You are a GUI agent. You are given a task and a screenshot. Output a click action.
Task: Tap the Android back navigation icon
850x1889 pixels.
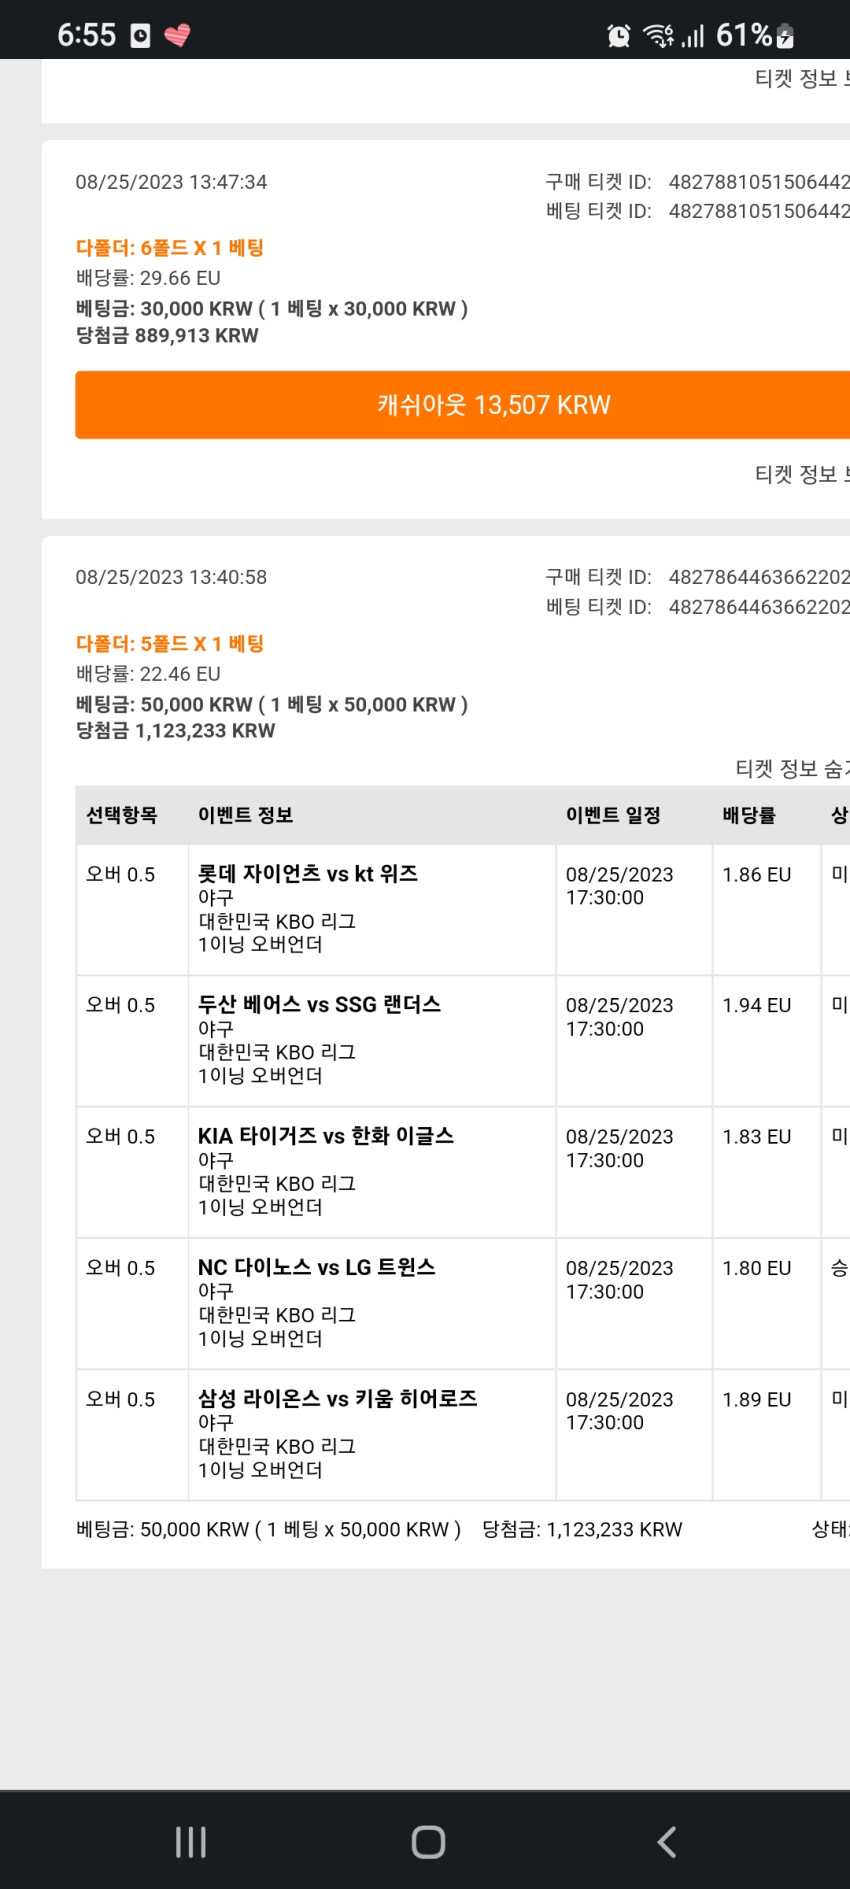pos(667,1841)
